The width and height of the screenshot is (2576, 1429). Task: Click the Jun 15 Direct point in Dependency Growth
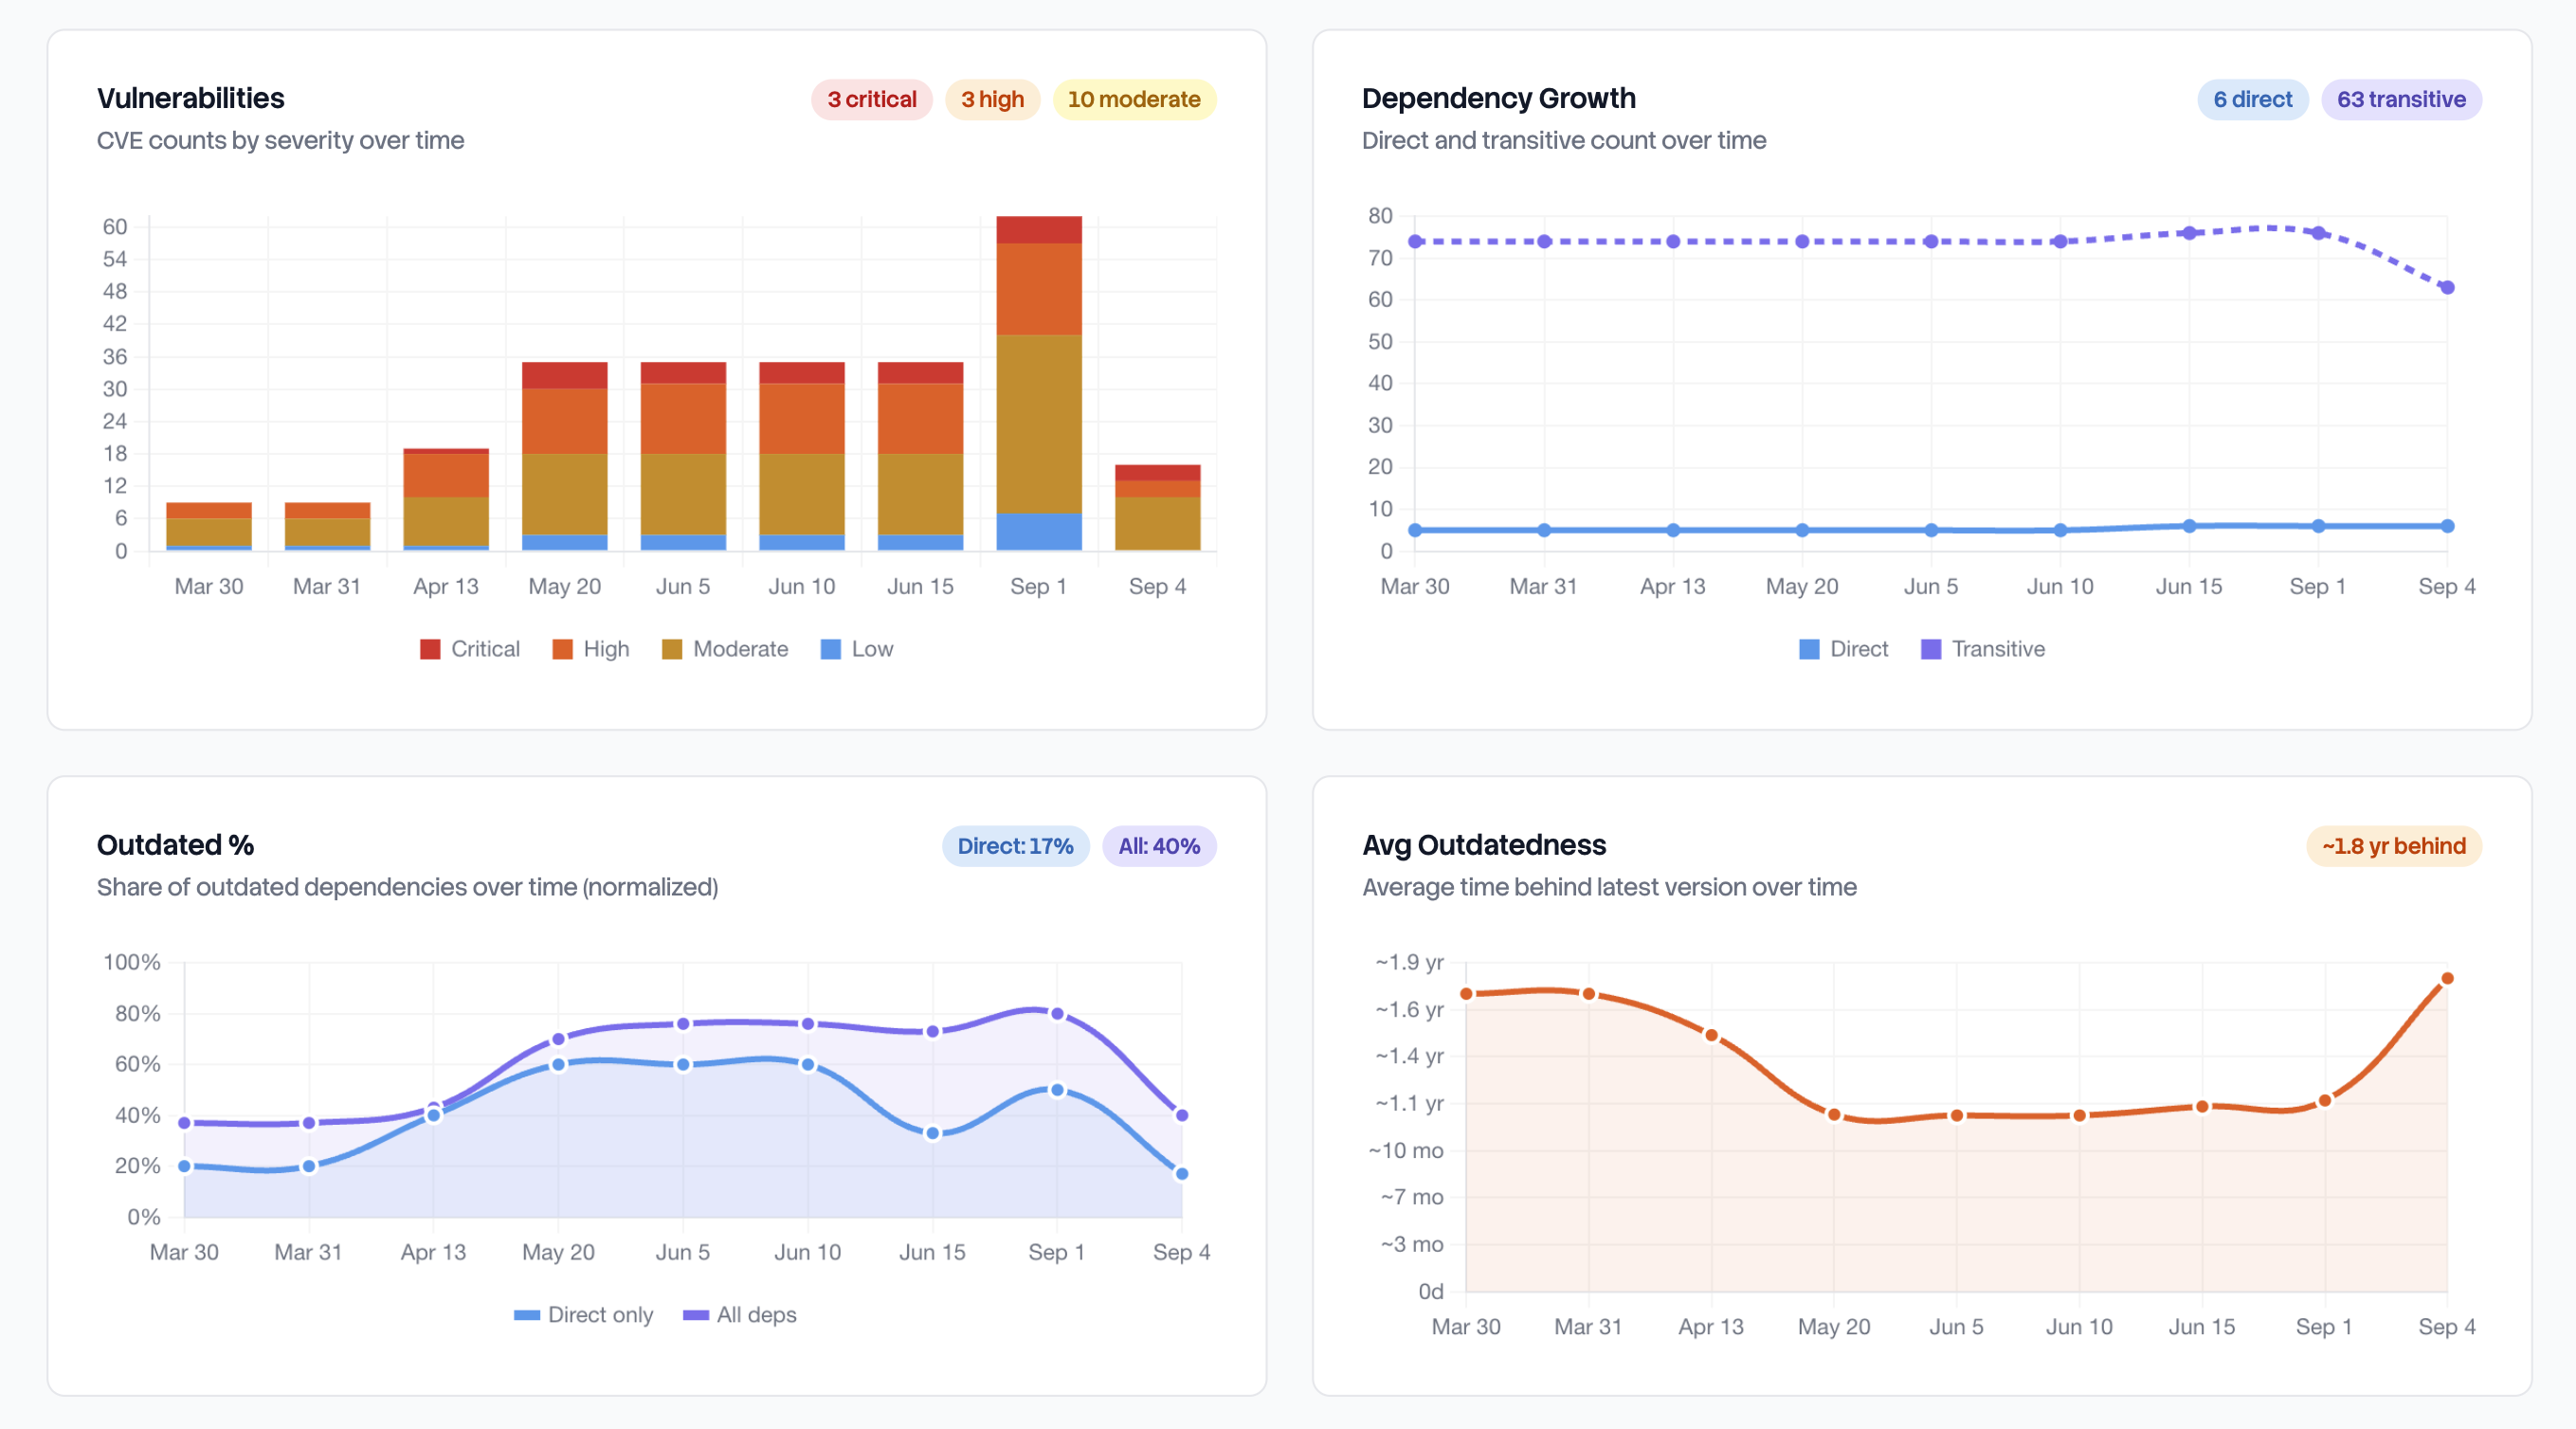click(2189, 526)
